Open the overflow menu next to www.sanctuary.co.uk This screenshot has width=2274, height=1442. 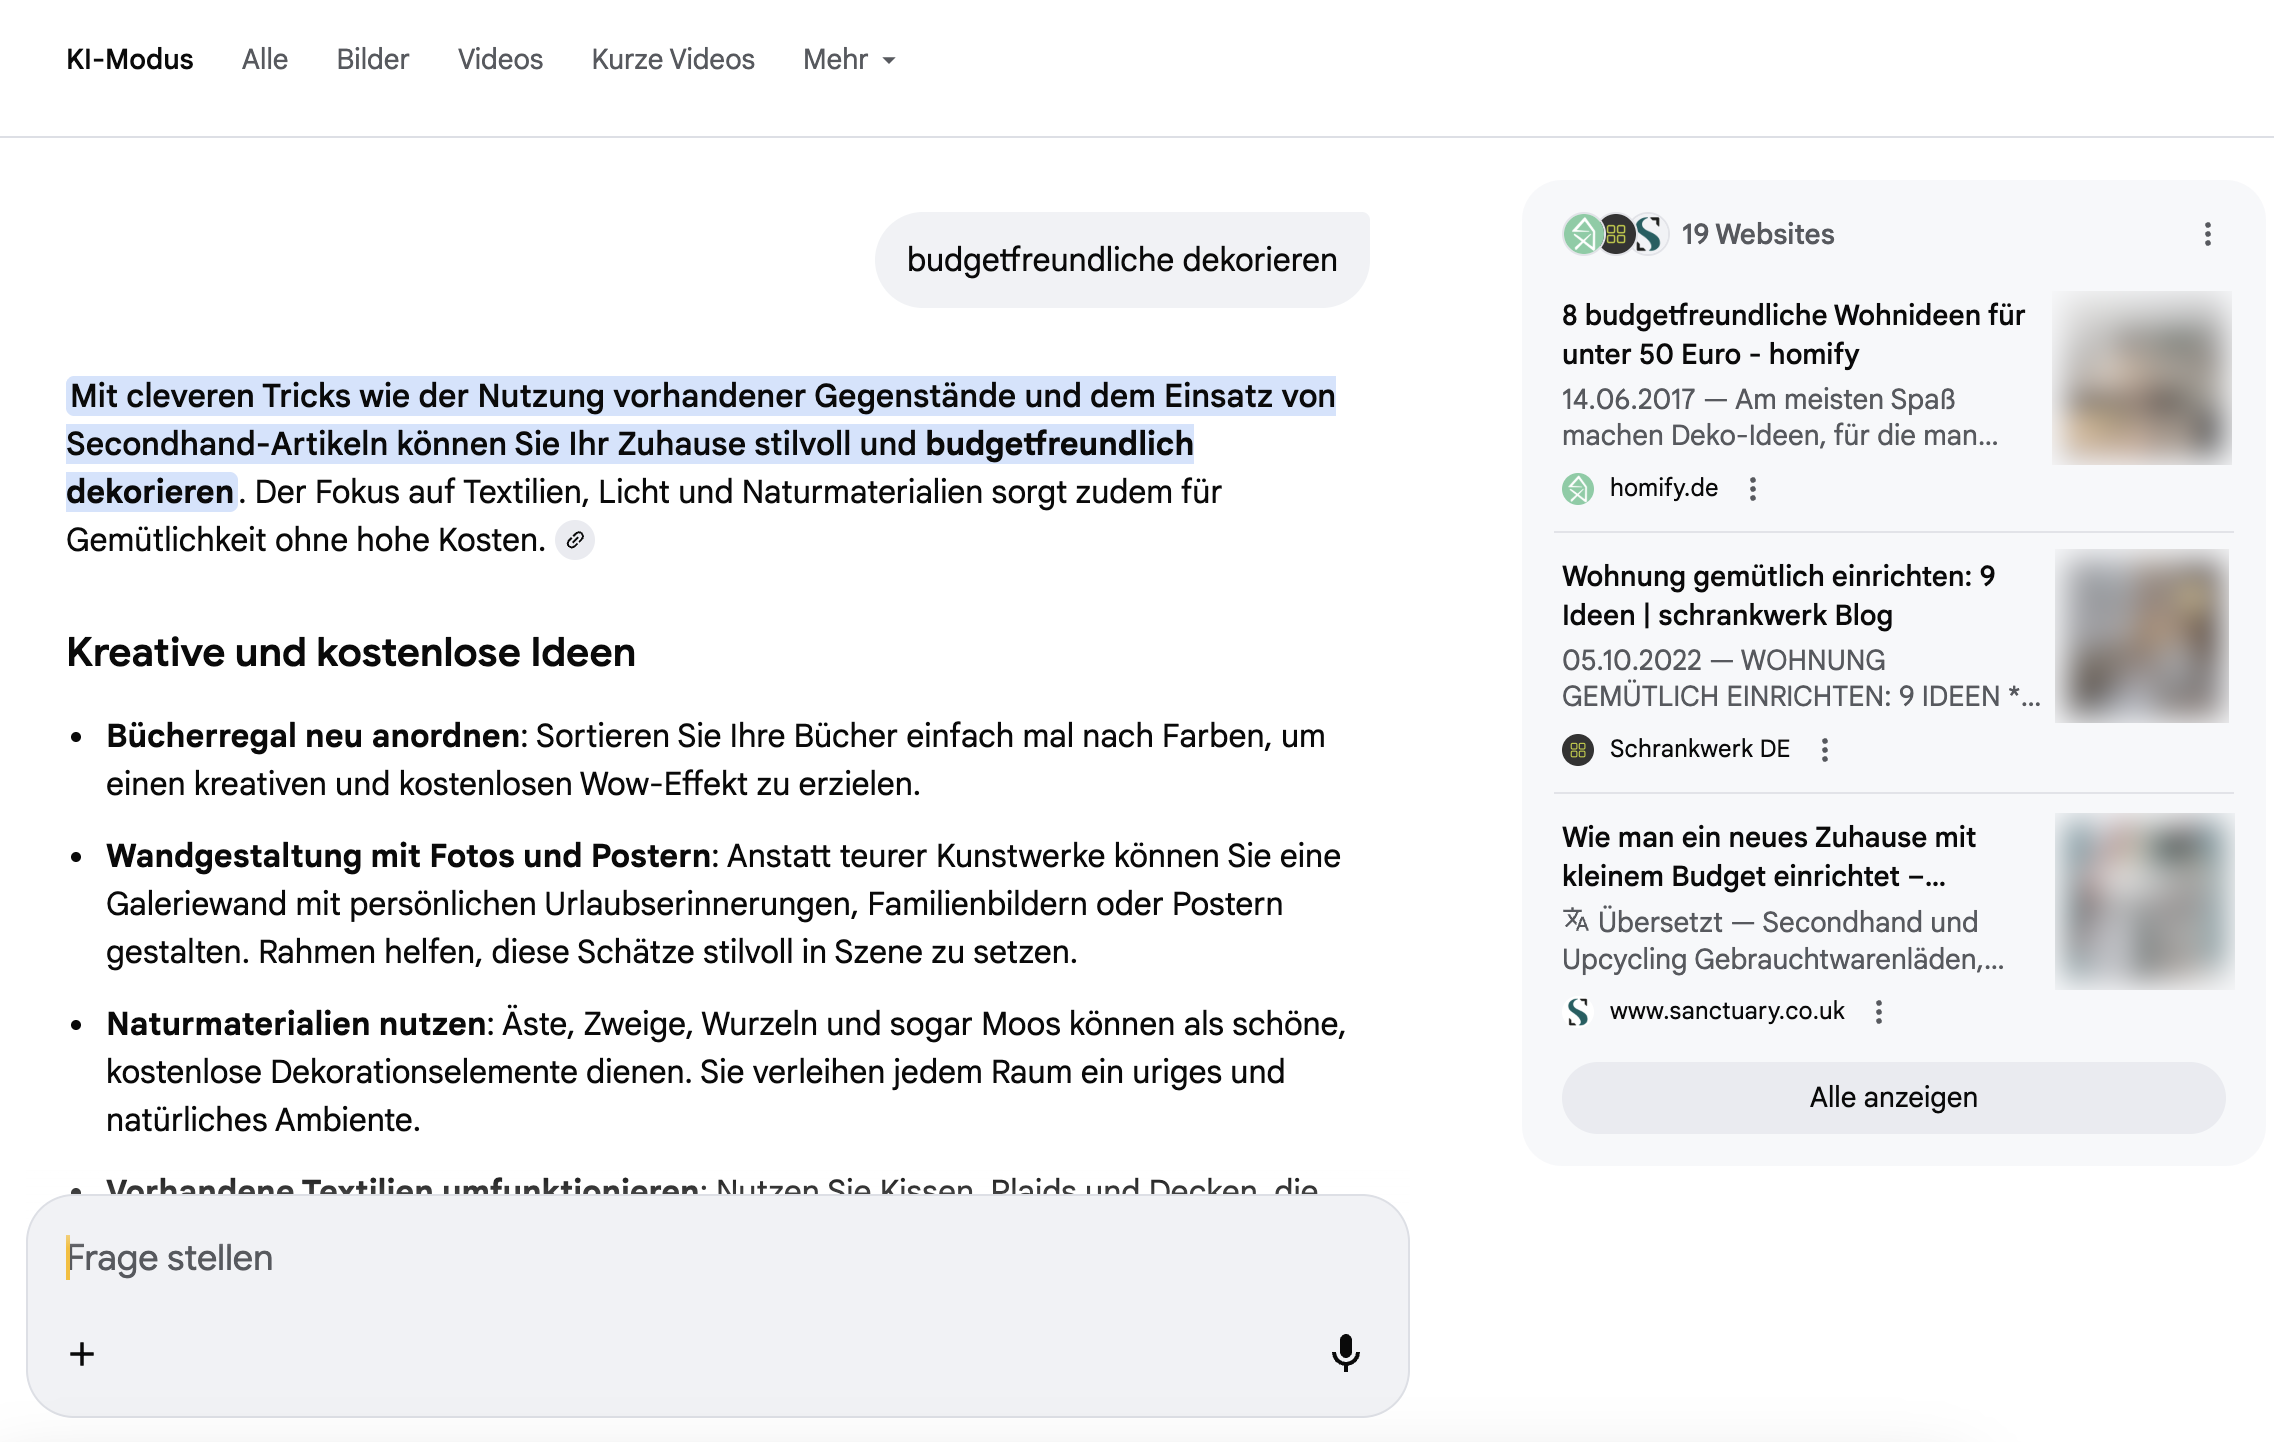tap(1881, 1011)
